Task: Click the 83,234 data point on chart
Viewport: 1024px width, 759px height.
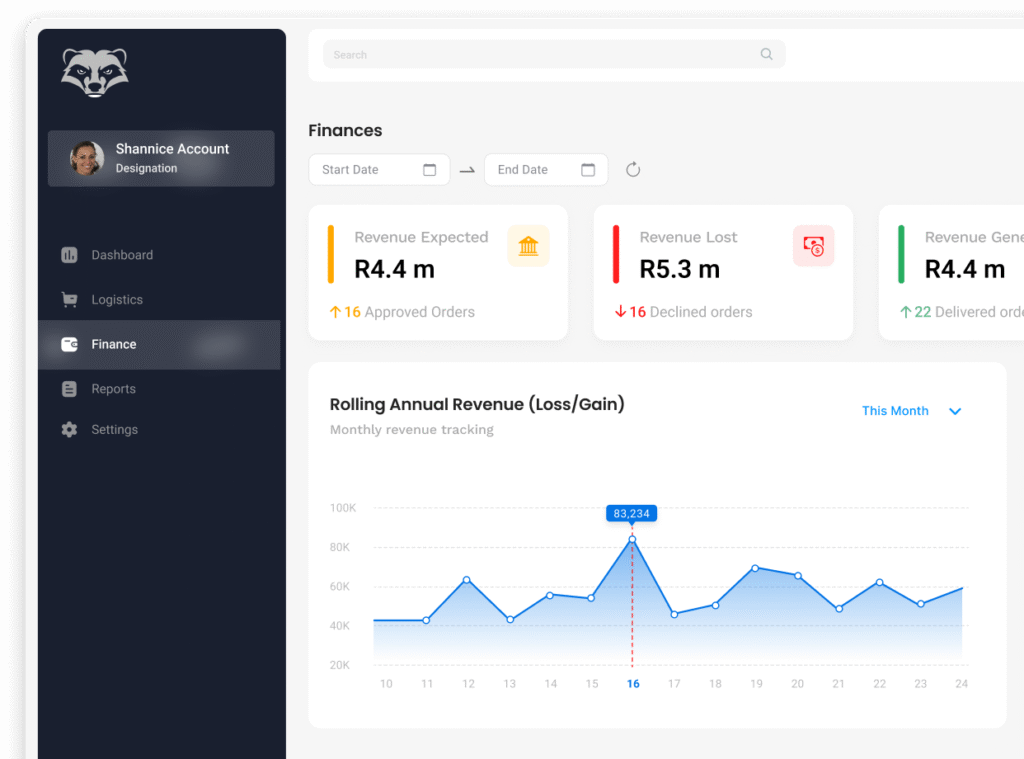Action: (632, 539)
